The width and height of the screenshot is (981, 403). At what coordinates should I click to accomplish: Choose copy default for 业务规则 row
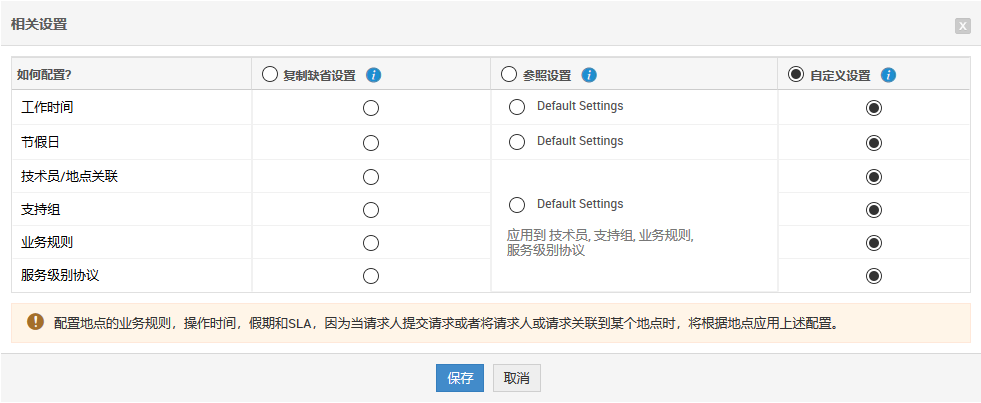(x=371, y=243)
